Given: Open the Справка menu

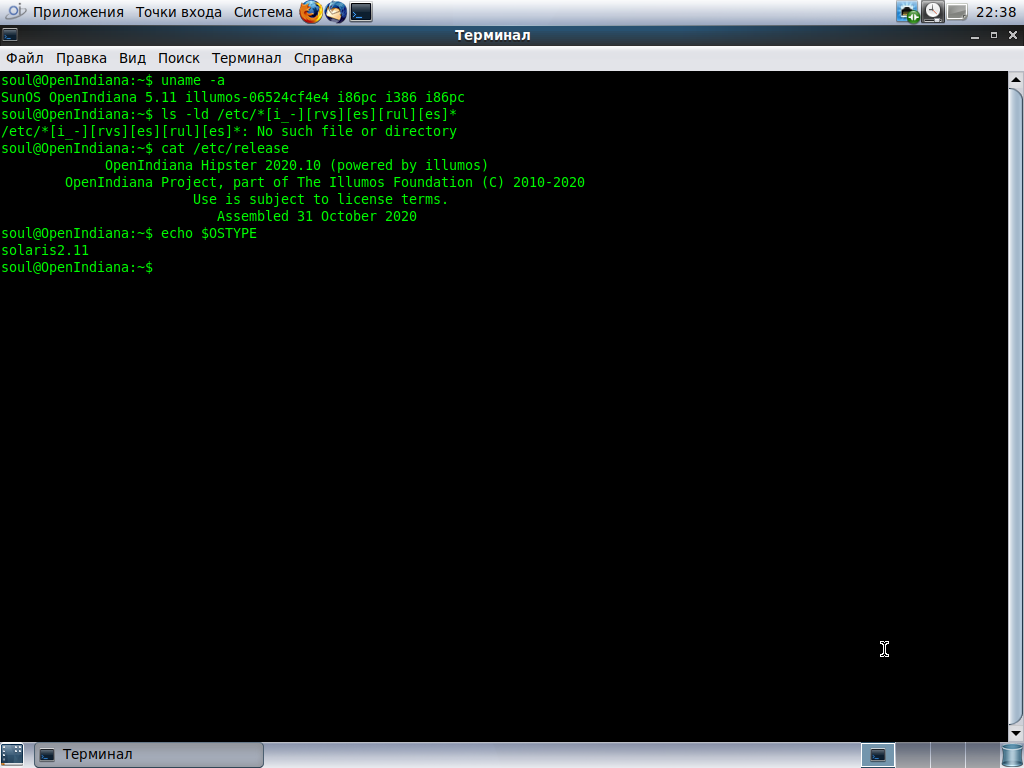Looking at the screenshot, I should (323, 58).
